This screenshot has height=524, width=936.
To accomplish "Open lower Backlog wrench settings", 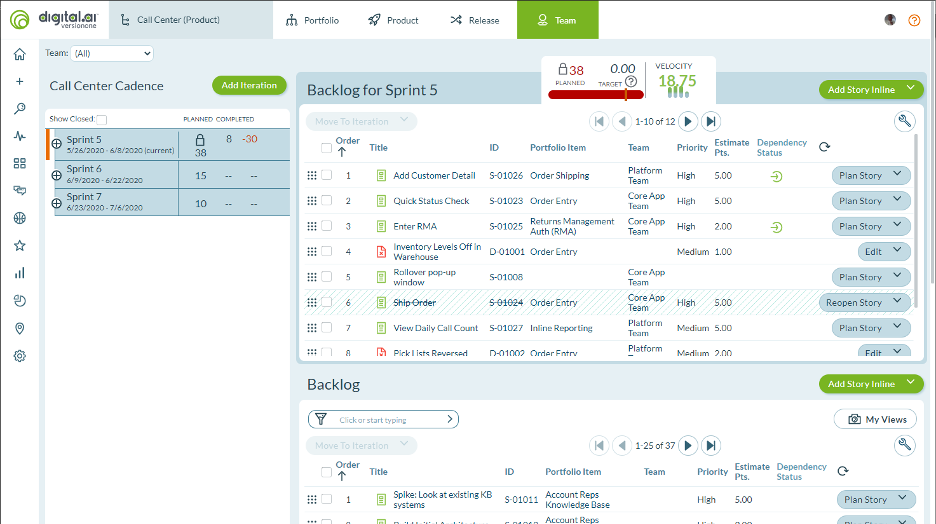I will (905, 445).
